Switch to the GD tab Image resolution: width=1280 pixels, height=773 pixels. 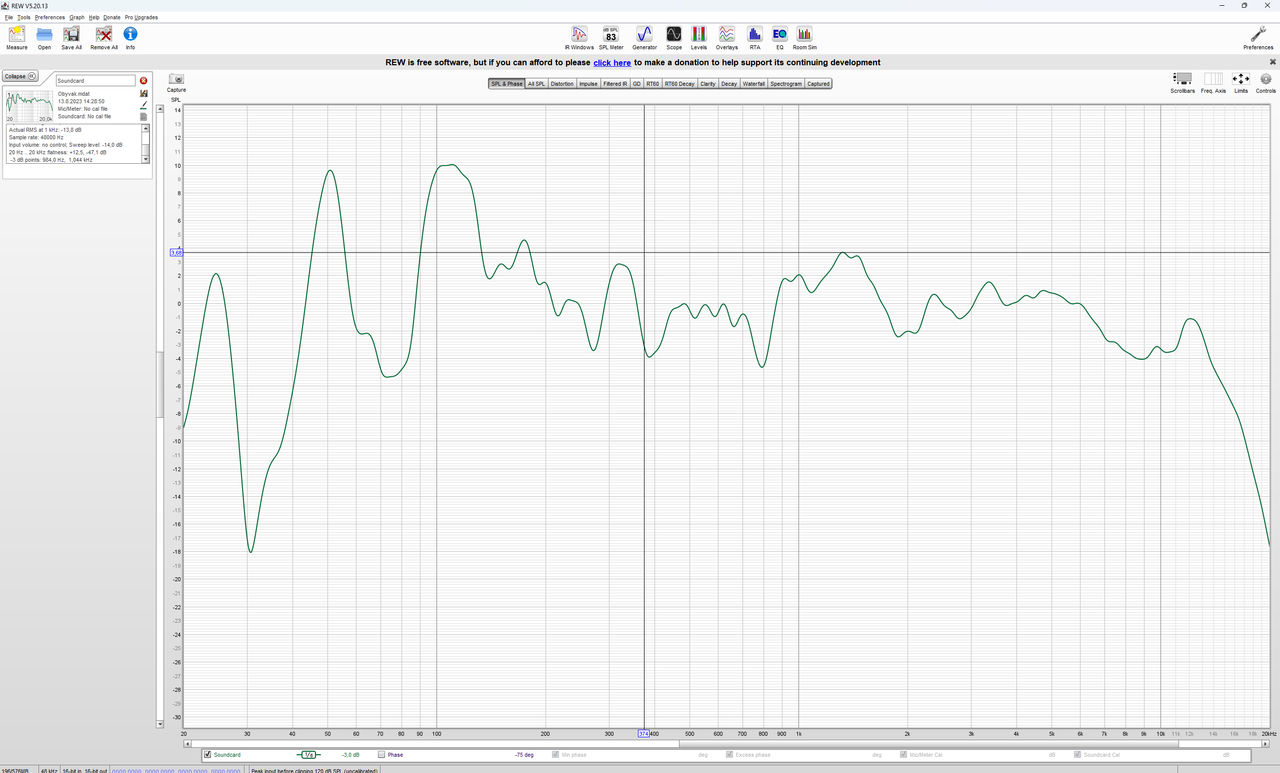click(637, 84)
